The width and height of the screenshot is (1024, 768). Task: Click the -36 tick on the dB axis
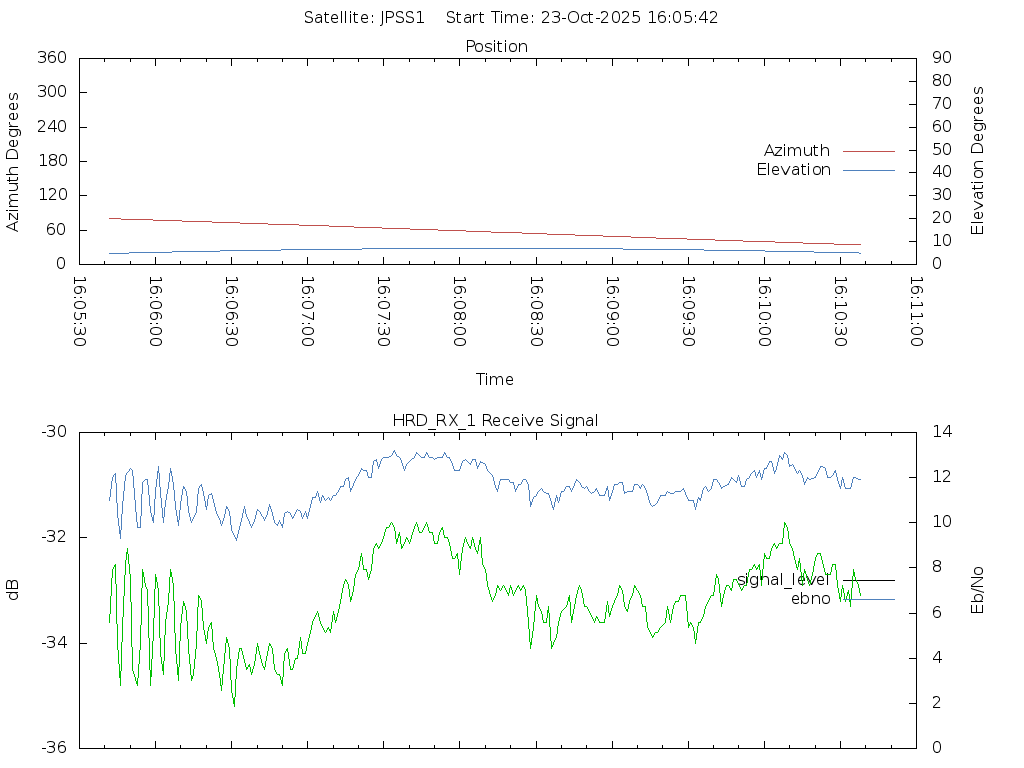(53, 748)
